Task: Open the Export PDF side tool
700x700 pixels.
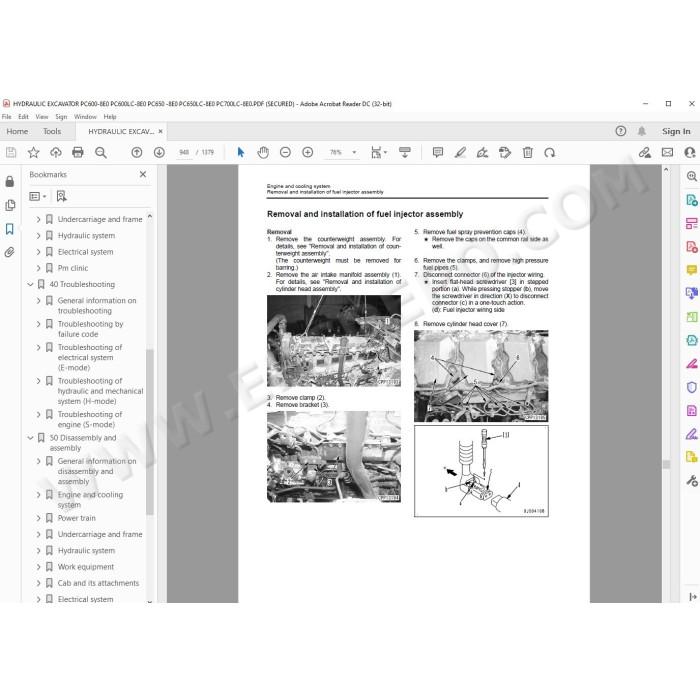Action: tap(692, 200)
